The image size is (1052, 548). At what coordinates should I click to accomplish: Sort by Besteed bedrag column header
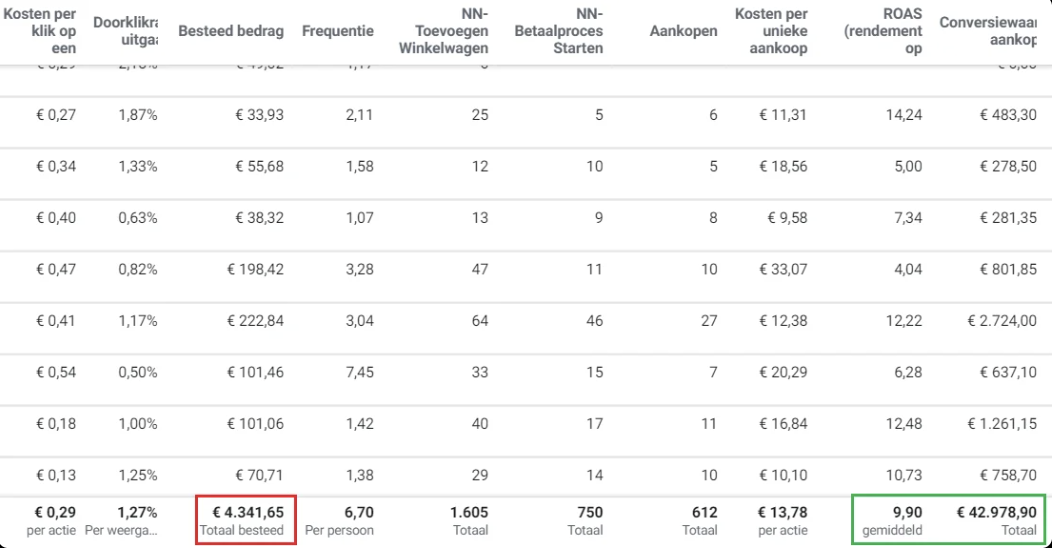[231, 31]
